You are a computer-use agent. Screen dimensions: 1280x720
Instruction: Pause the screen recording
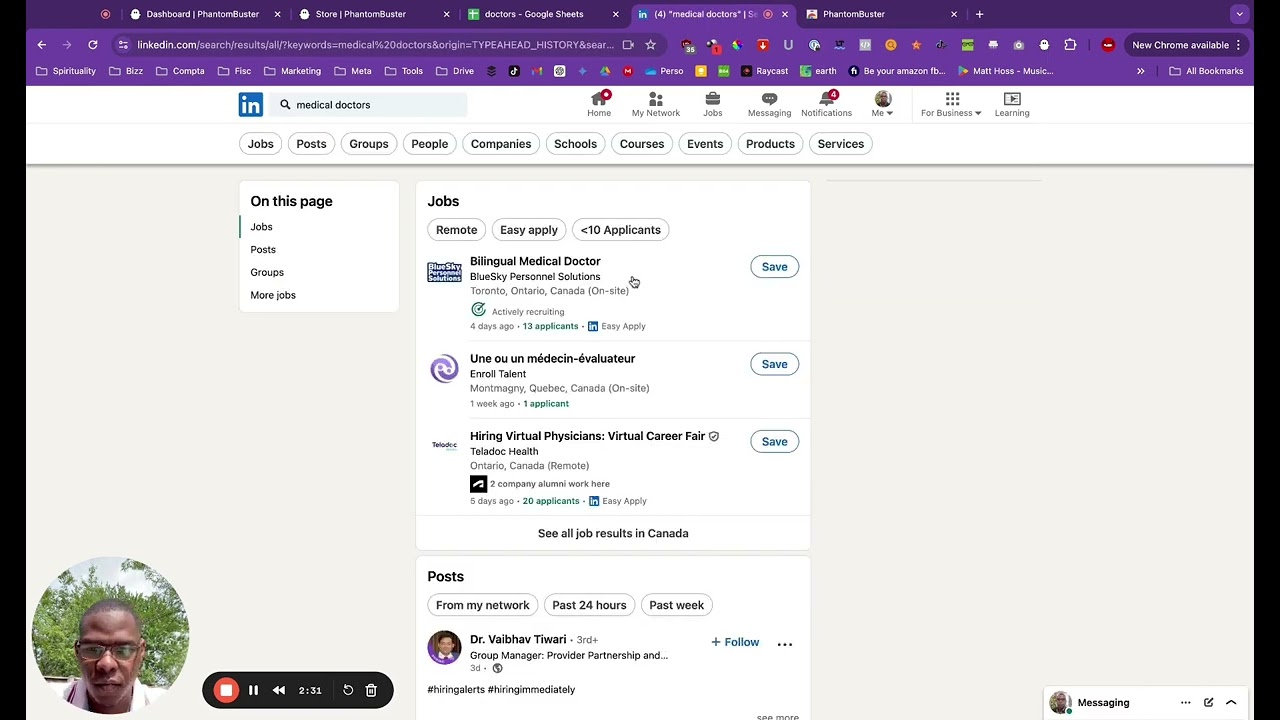coord(253,690)
